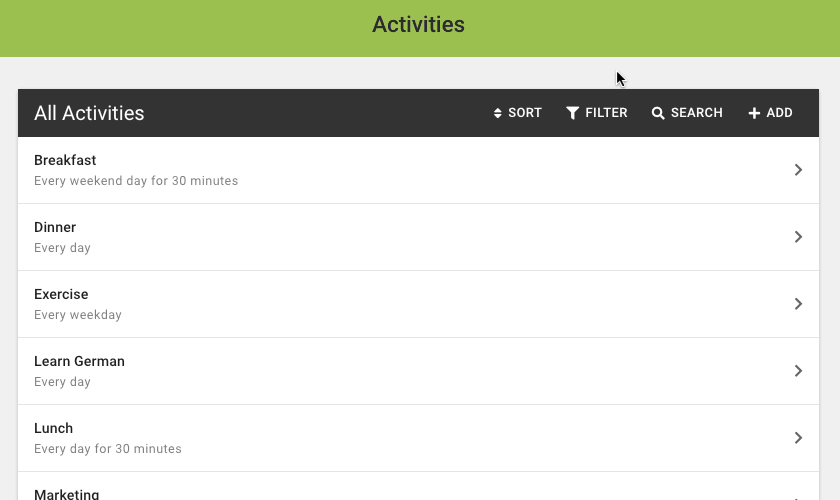Screen dimensions: 840x500
Task: Click the Filter funnel icon
Action: 573,113
